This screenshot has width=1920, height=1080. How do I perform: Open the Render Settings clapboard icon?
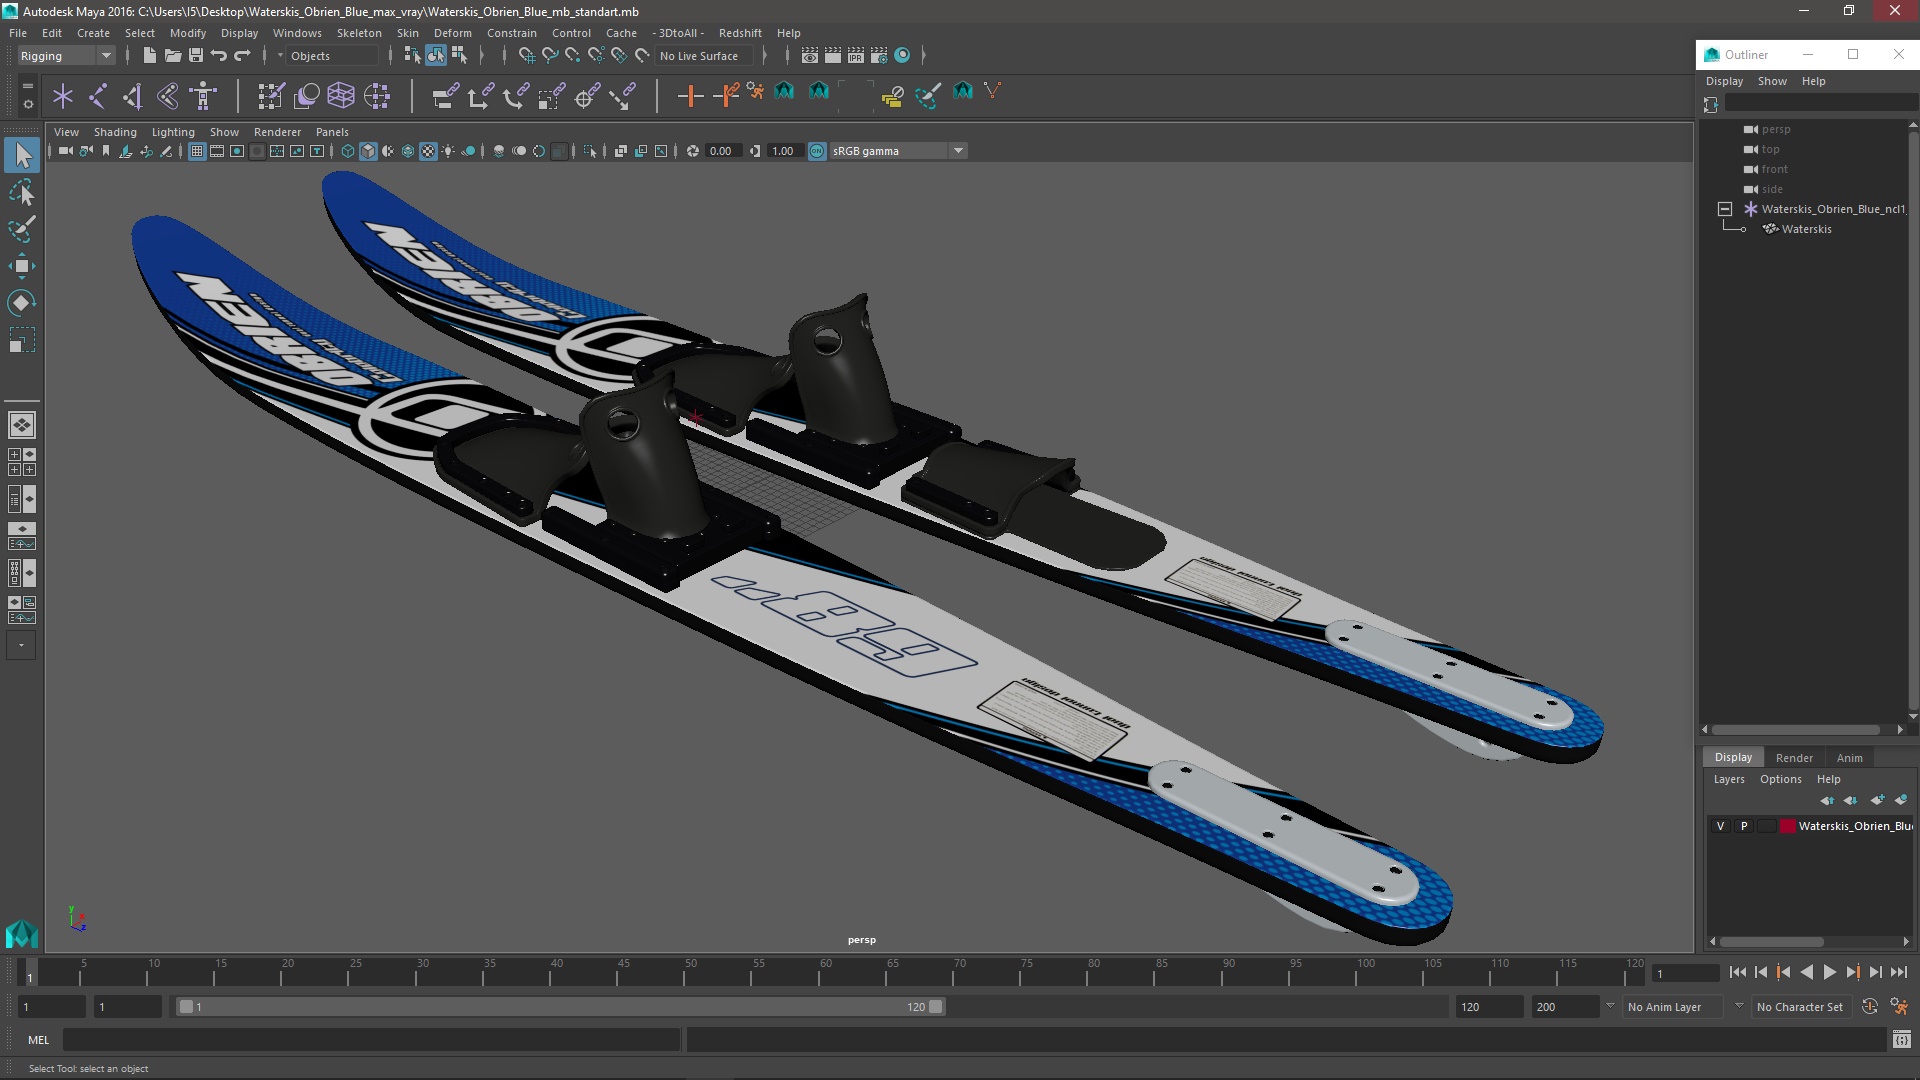[879, 56]
